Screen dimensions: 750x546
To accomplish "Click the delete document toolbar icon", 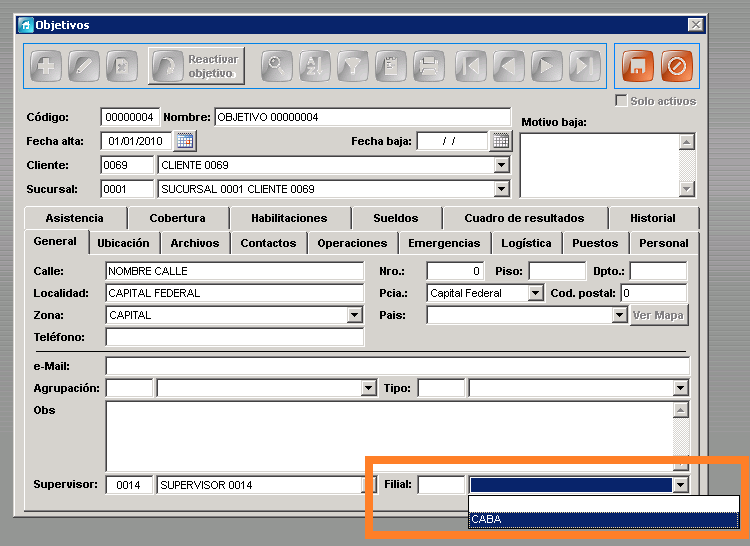I will pos(122,66).
